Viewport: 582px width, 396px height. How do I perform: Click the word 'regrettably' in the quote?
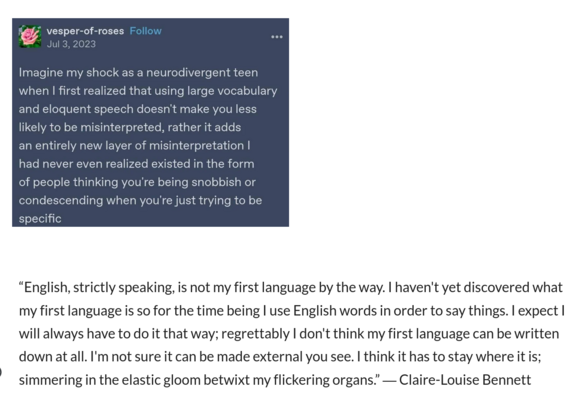pos(255,334)
